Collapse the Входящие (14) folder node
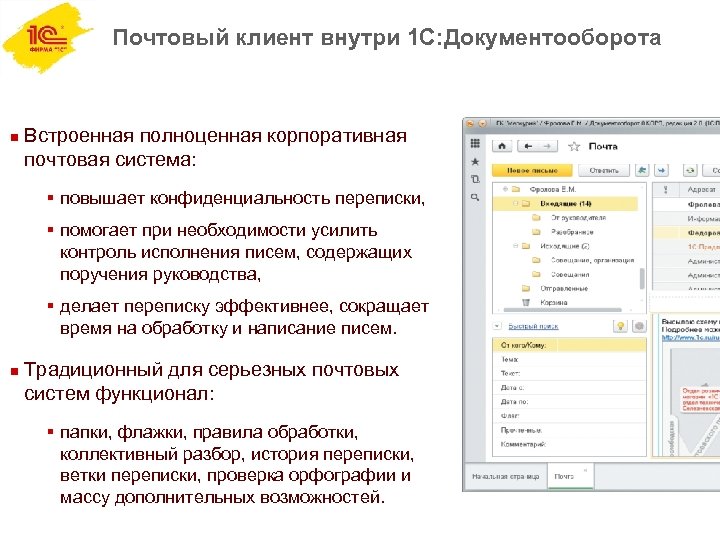Image resolution: width=720 pixels, height=540 pixels. [515, 203]
